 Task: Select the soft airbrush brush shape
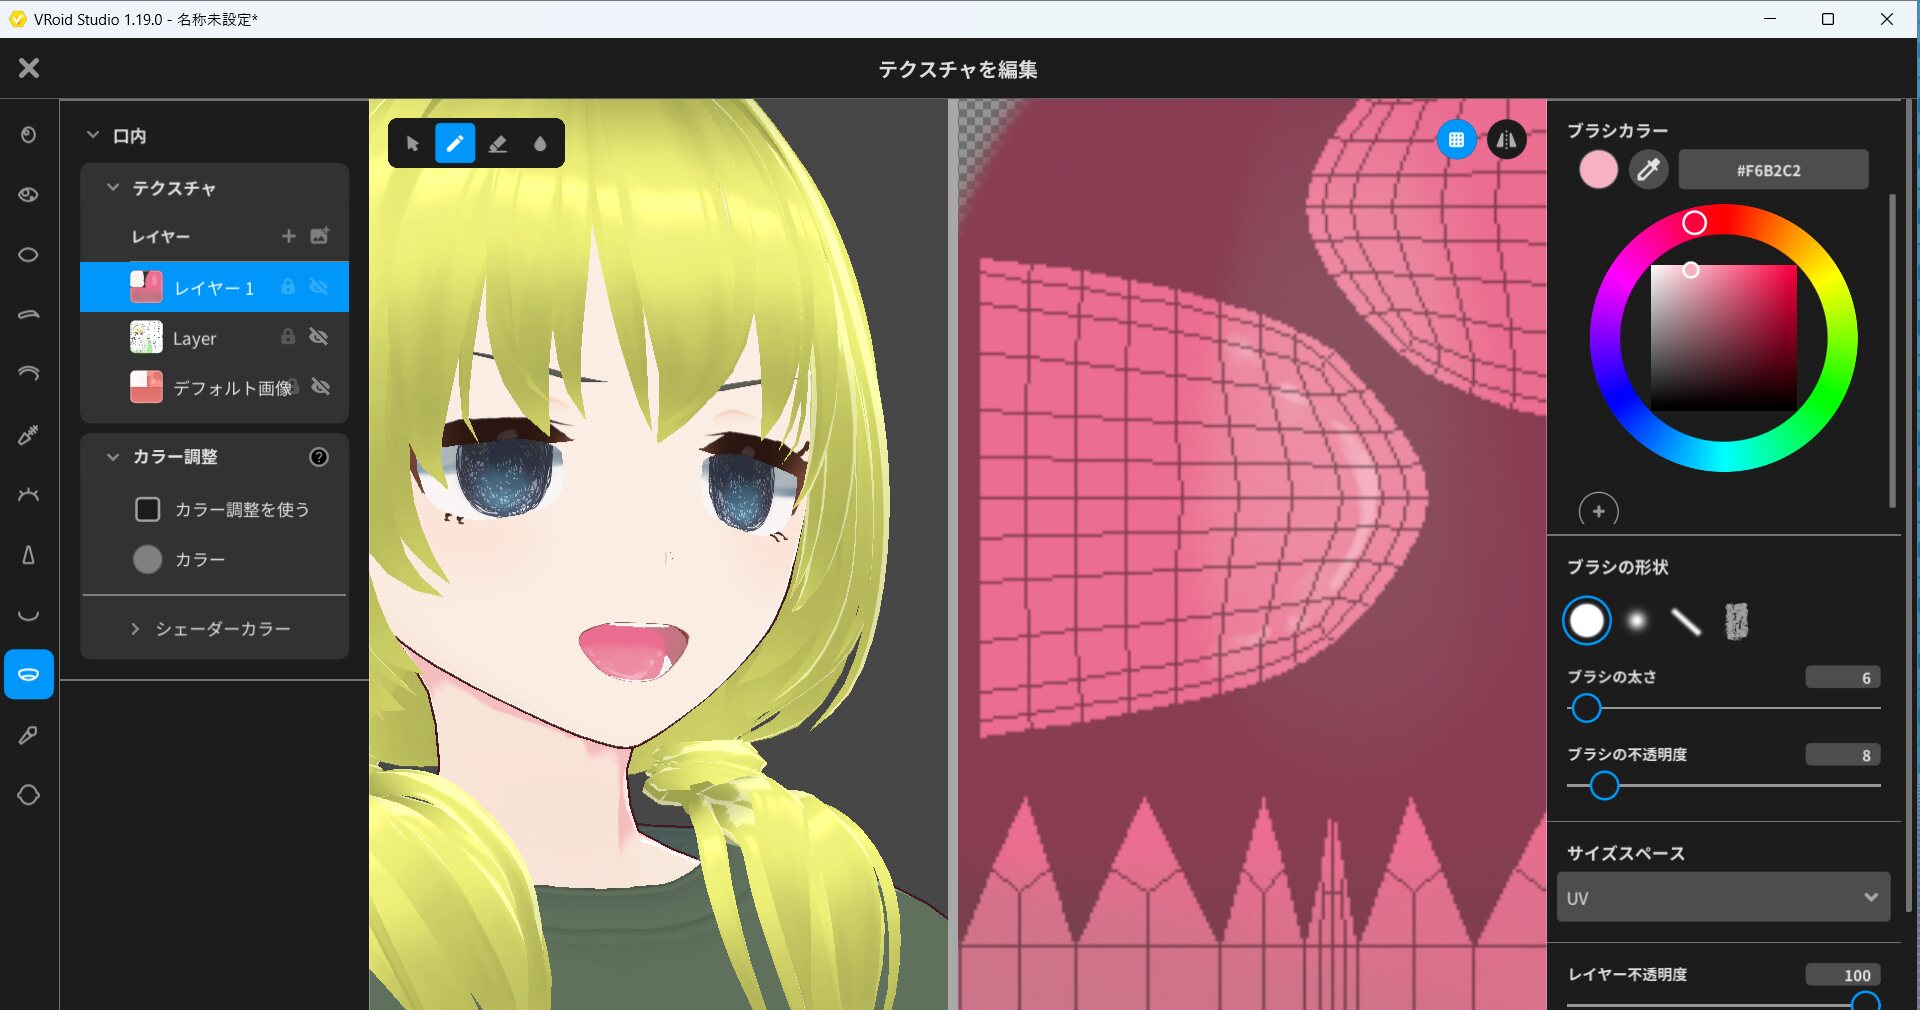click(1637, 621)
